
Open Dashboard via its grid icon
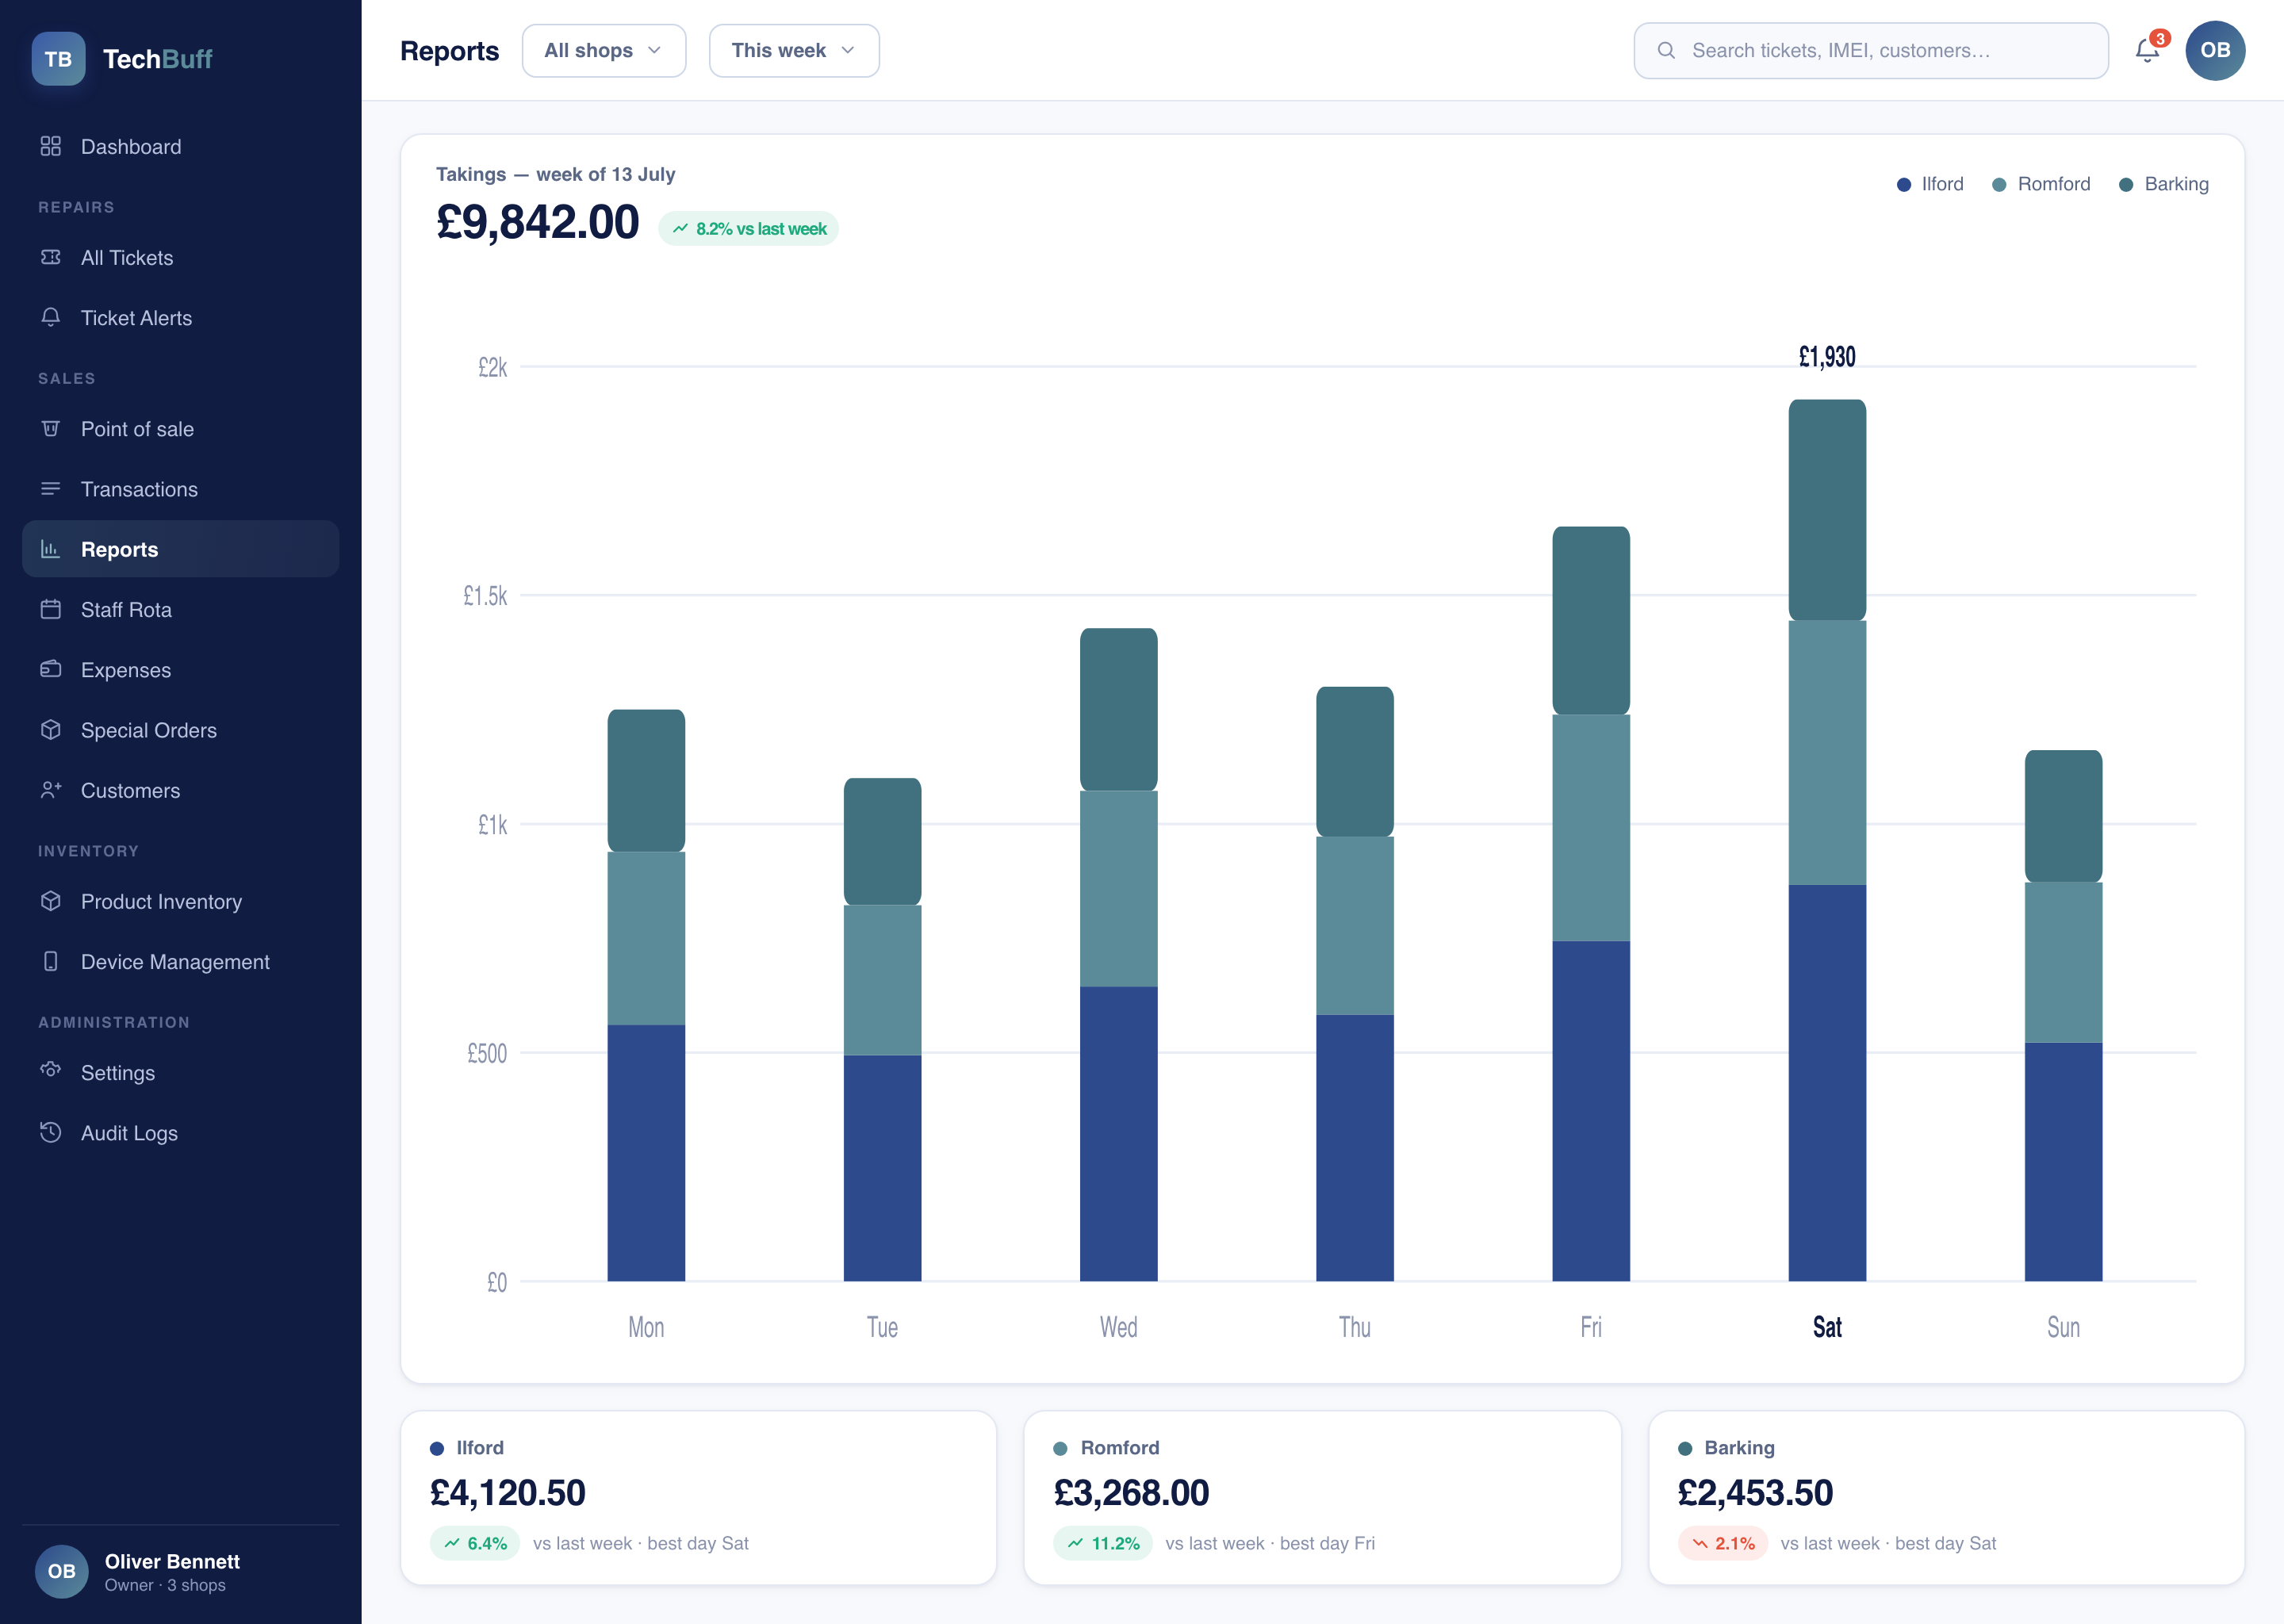51,146
